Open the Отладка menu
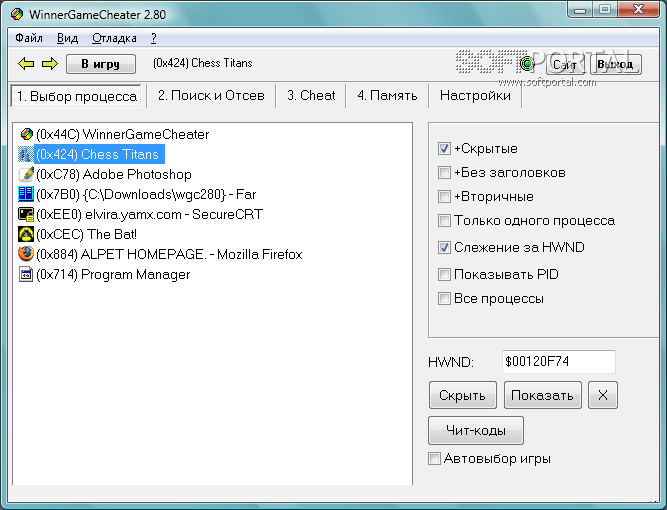 pyautogui.click(x=114, y=38)
